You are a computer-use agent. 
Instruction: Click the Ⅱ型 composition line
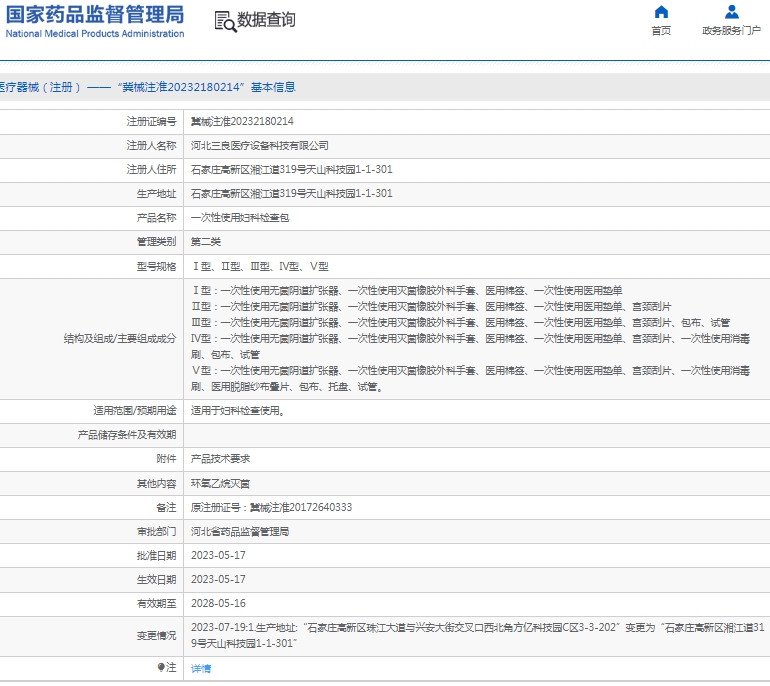coord(431,306)
